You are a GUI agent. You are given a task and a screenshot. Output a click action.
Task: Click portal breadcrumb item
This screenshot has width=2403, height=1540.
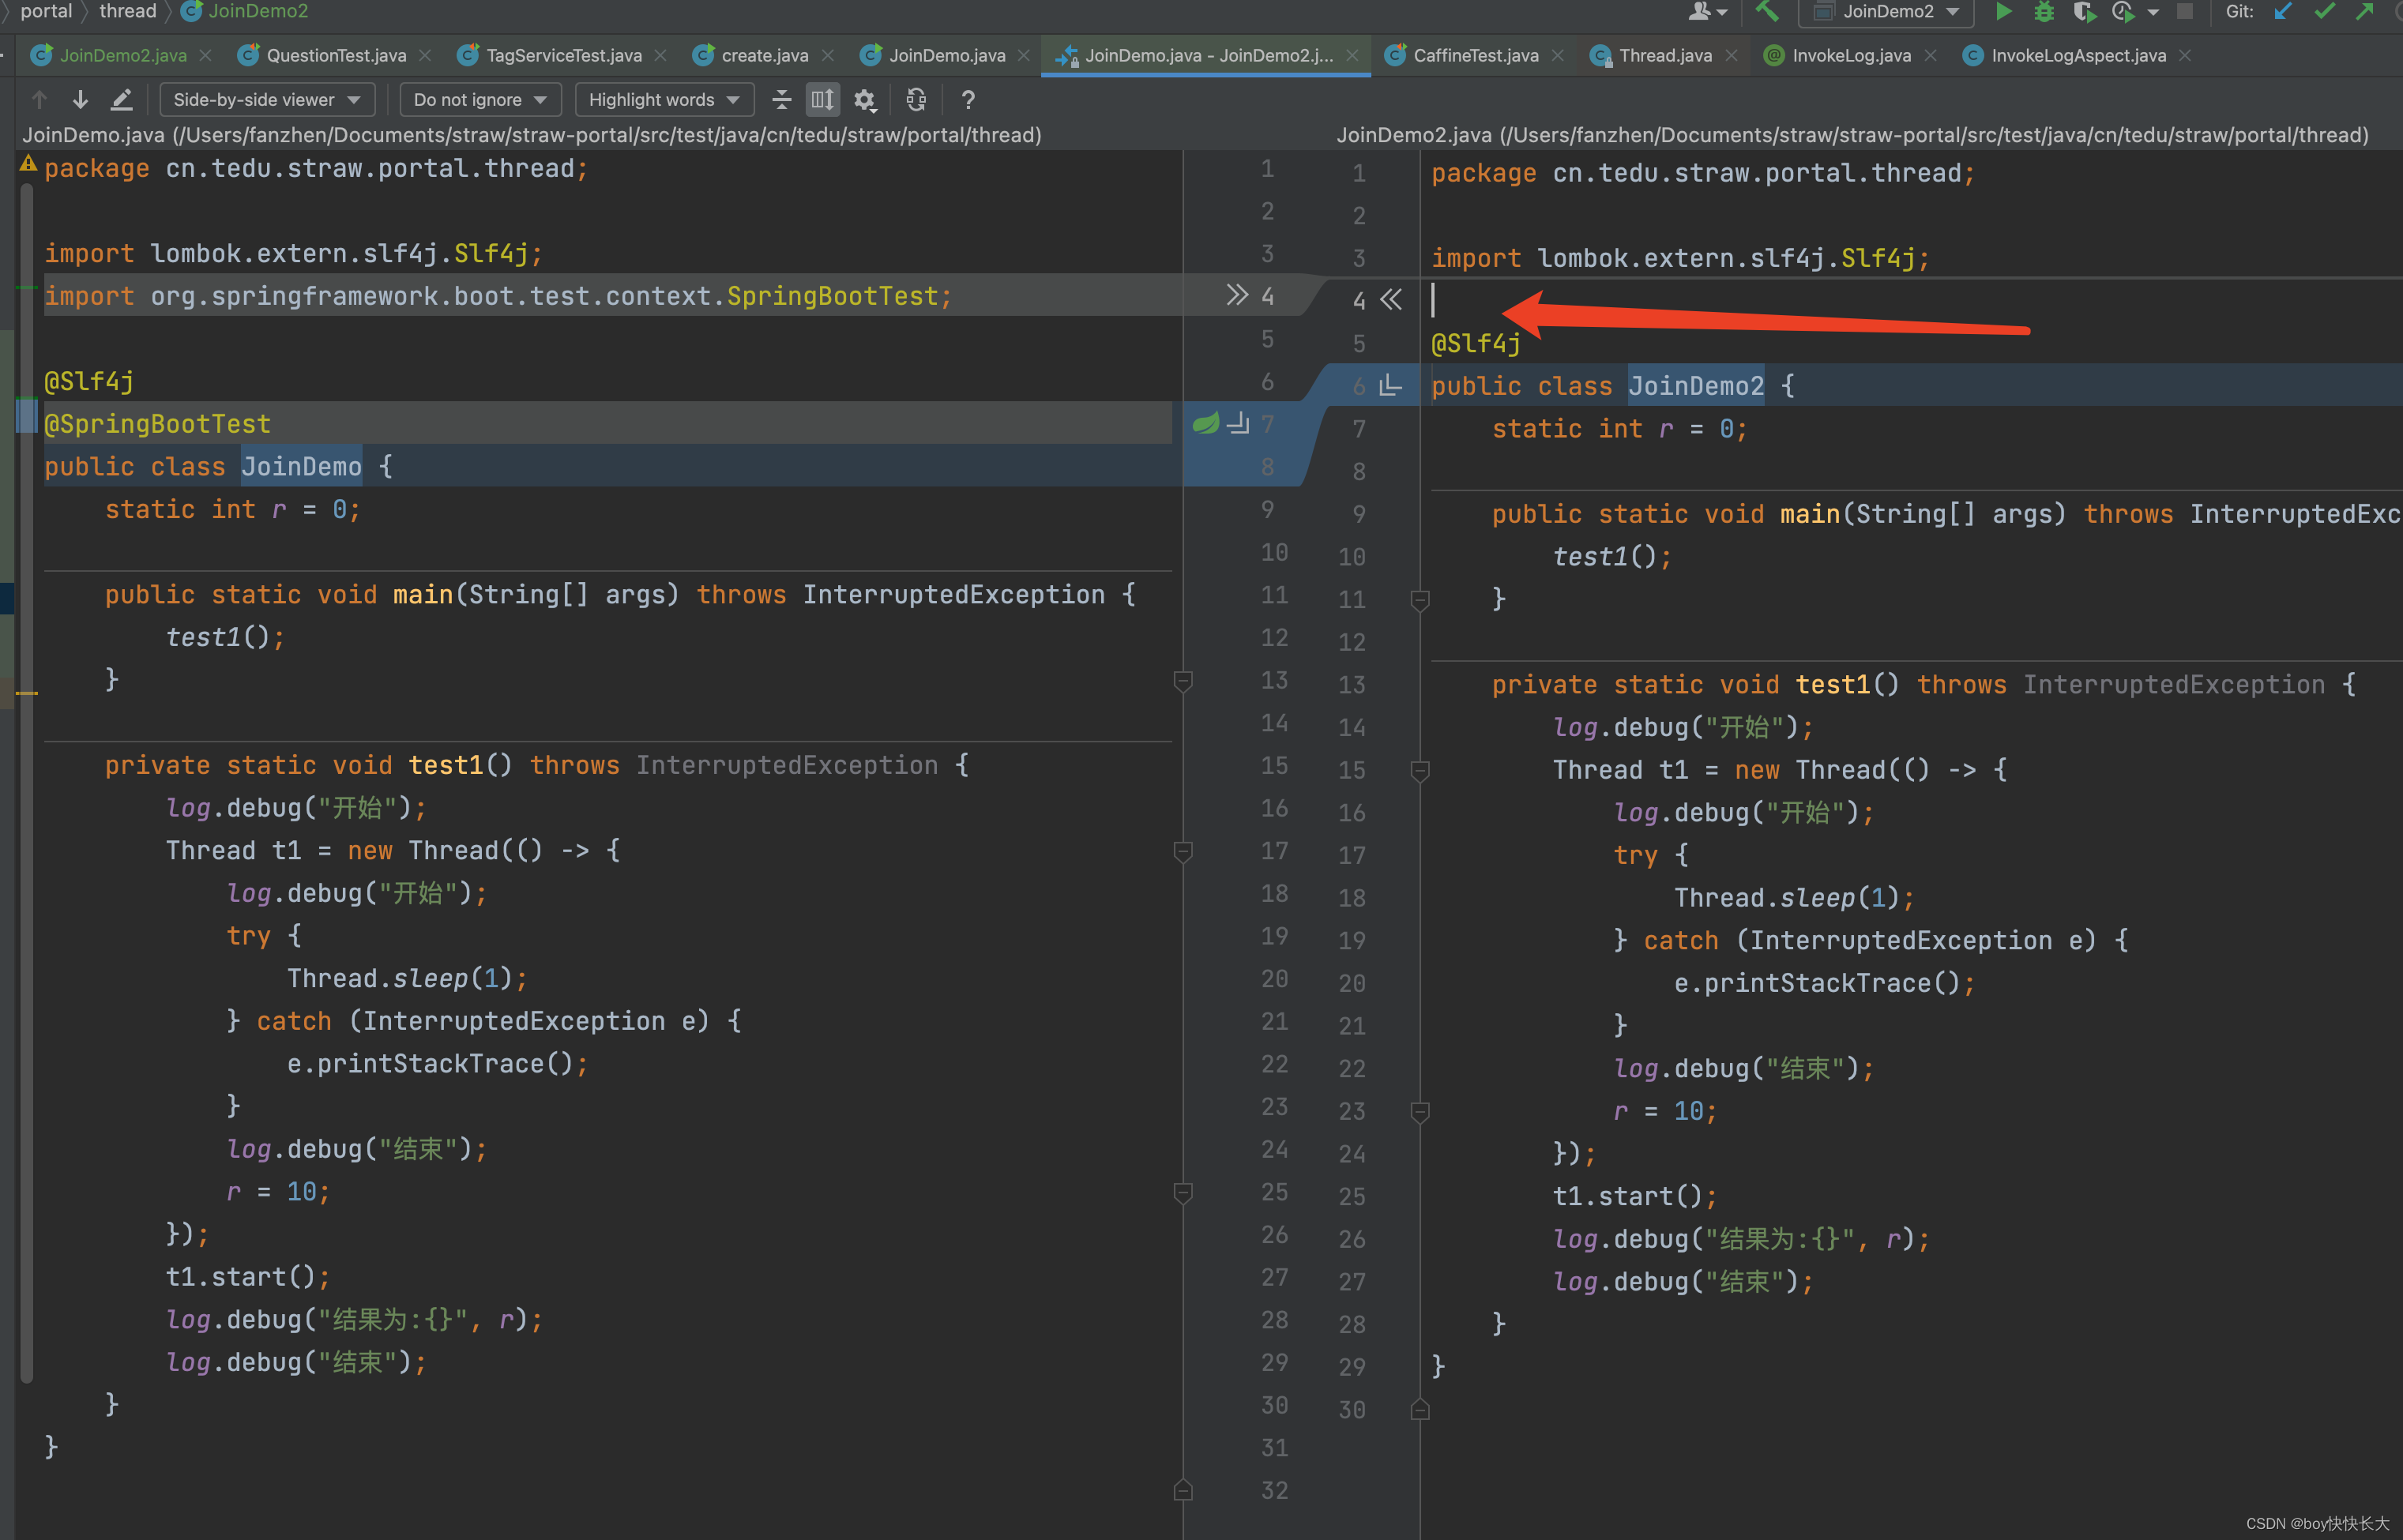[46, 11]
